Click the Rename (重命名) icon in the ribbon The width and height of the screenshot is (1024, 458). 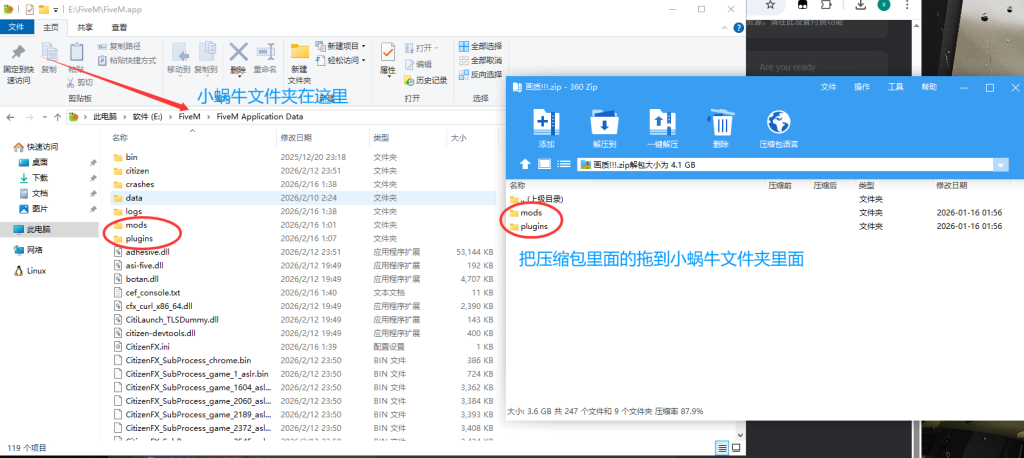265,53
